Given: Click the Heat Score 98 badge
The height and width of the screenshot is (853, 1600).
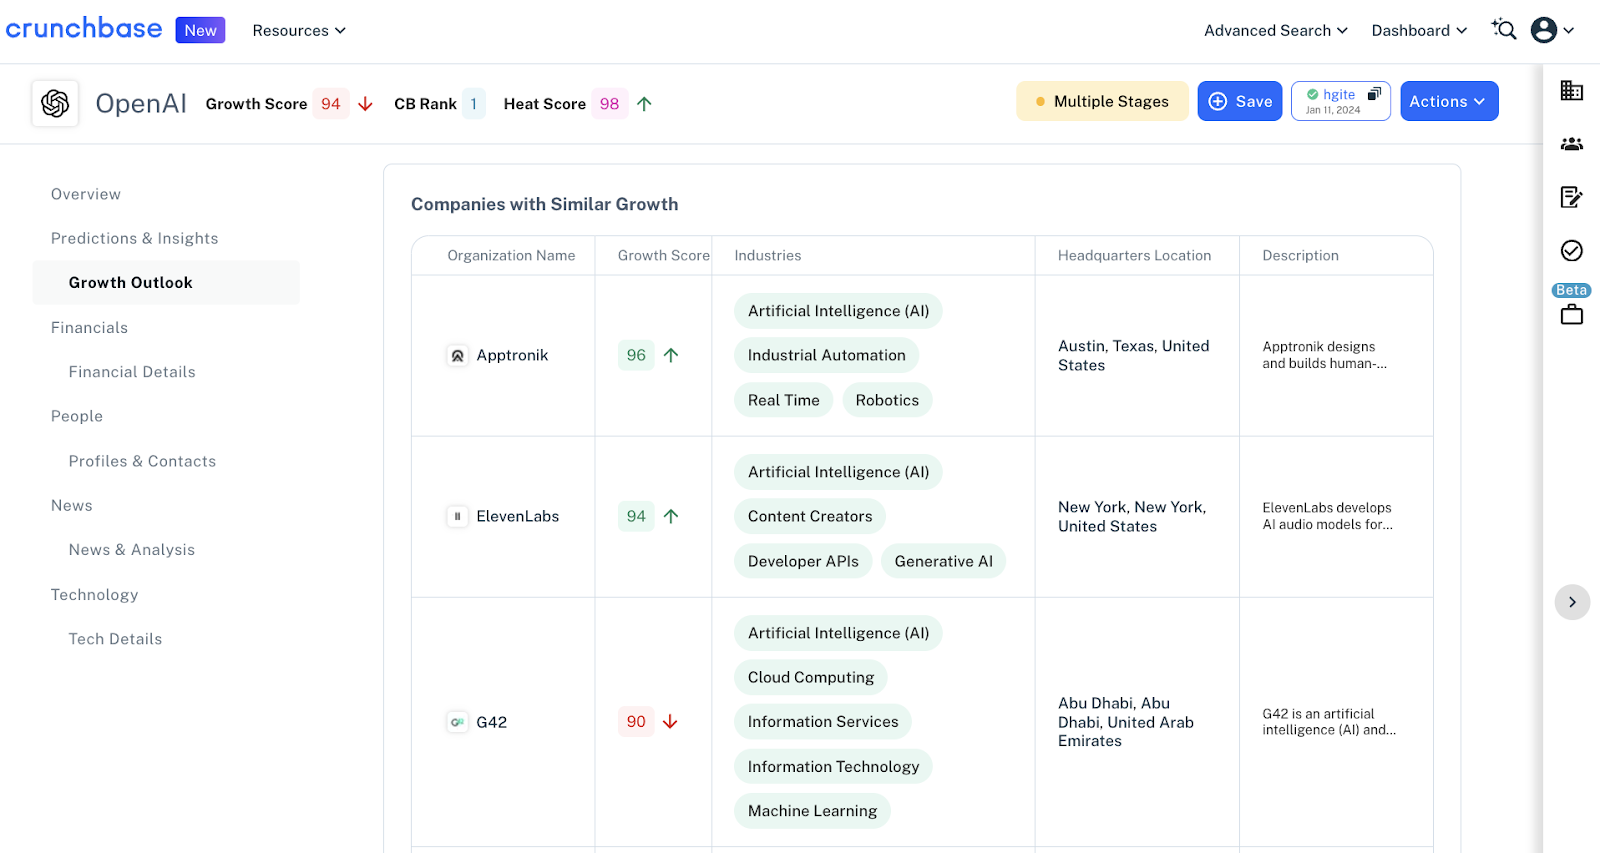Looking at the screenshot, I should coord(610,104).
